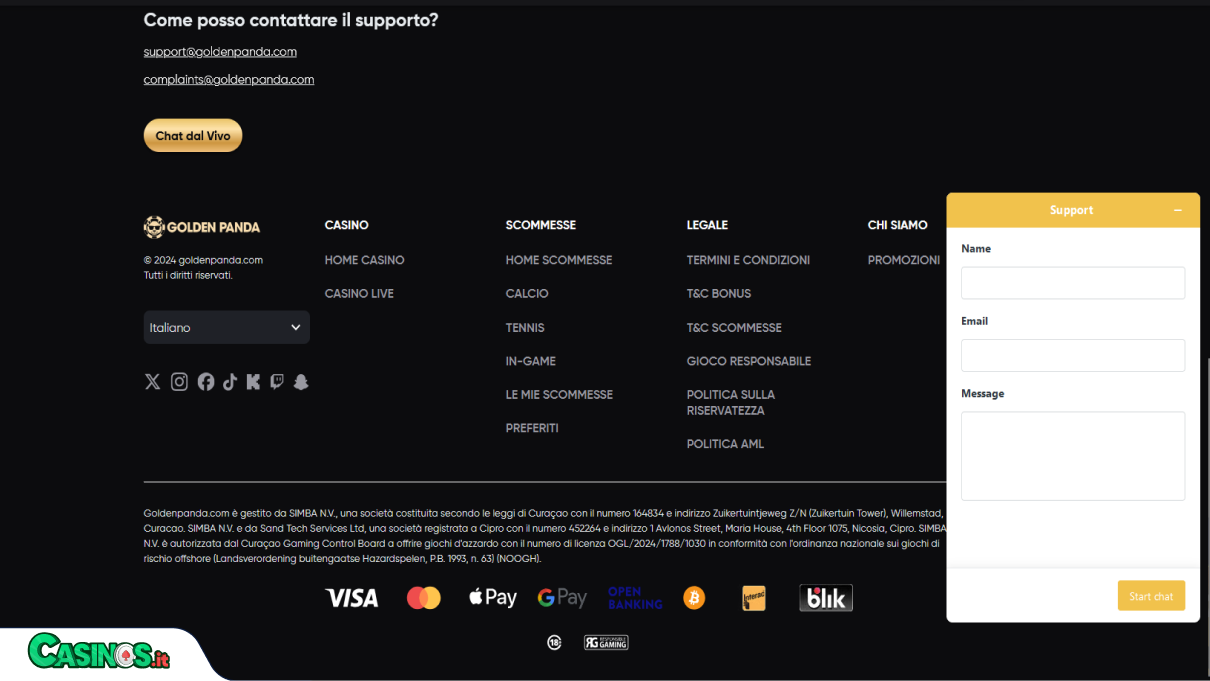
Task: Open Home Scommesse footer link
Action: pos(559,260)
